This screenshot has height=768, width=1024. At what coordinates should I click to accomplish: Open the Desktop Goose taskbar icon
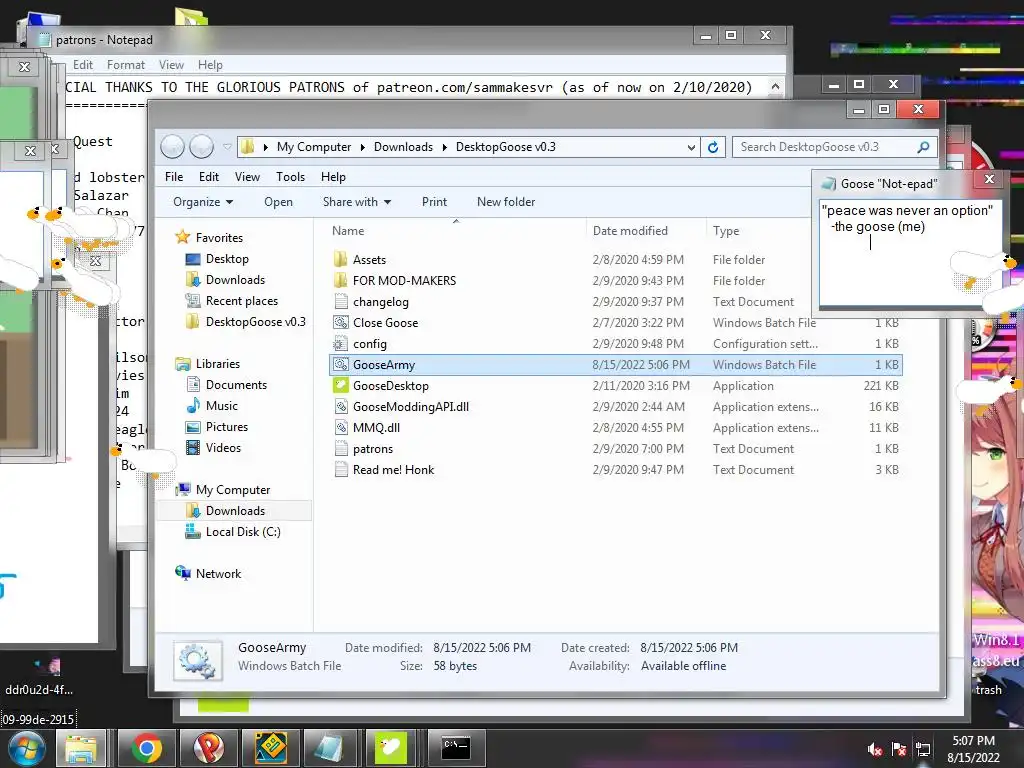tap(391, 748)
